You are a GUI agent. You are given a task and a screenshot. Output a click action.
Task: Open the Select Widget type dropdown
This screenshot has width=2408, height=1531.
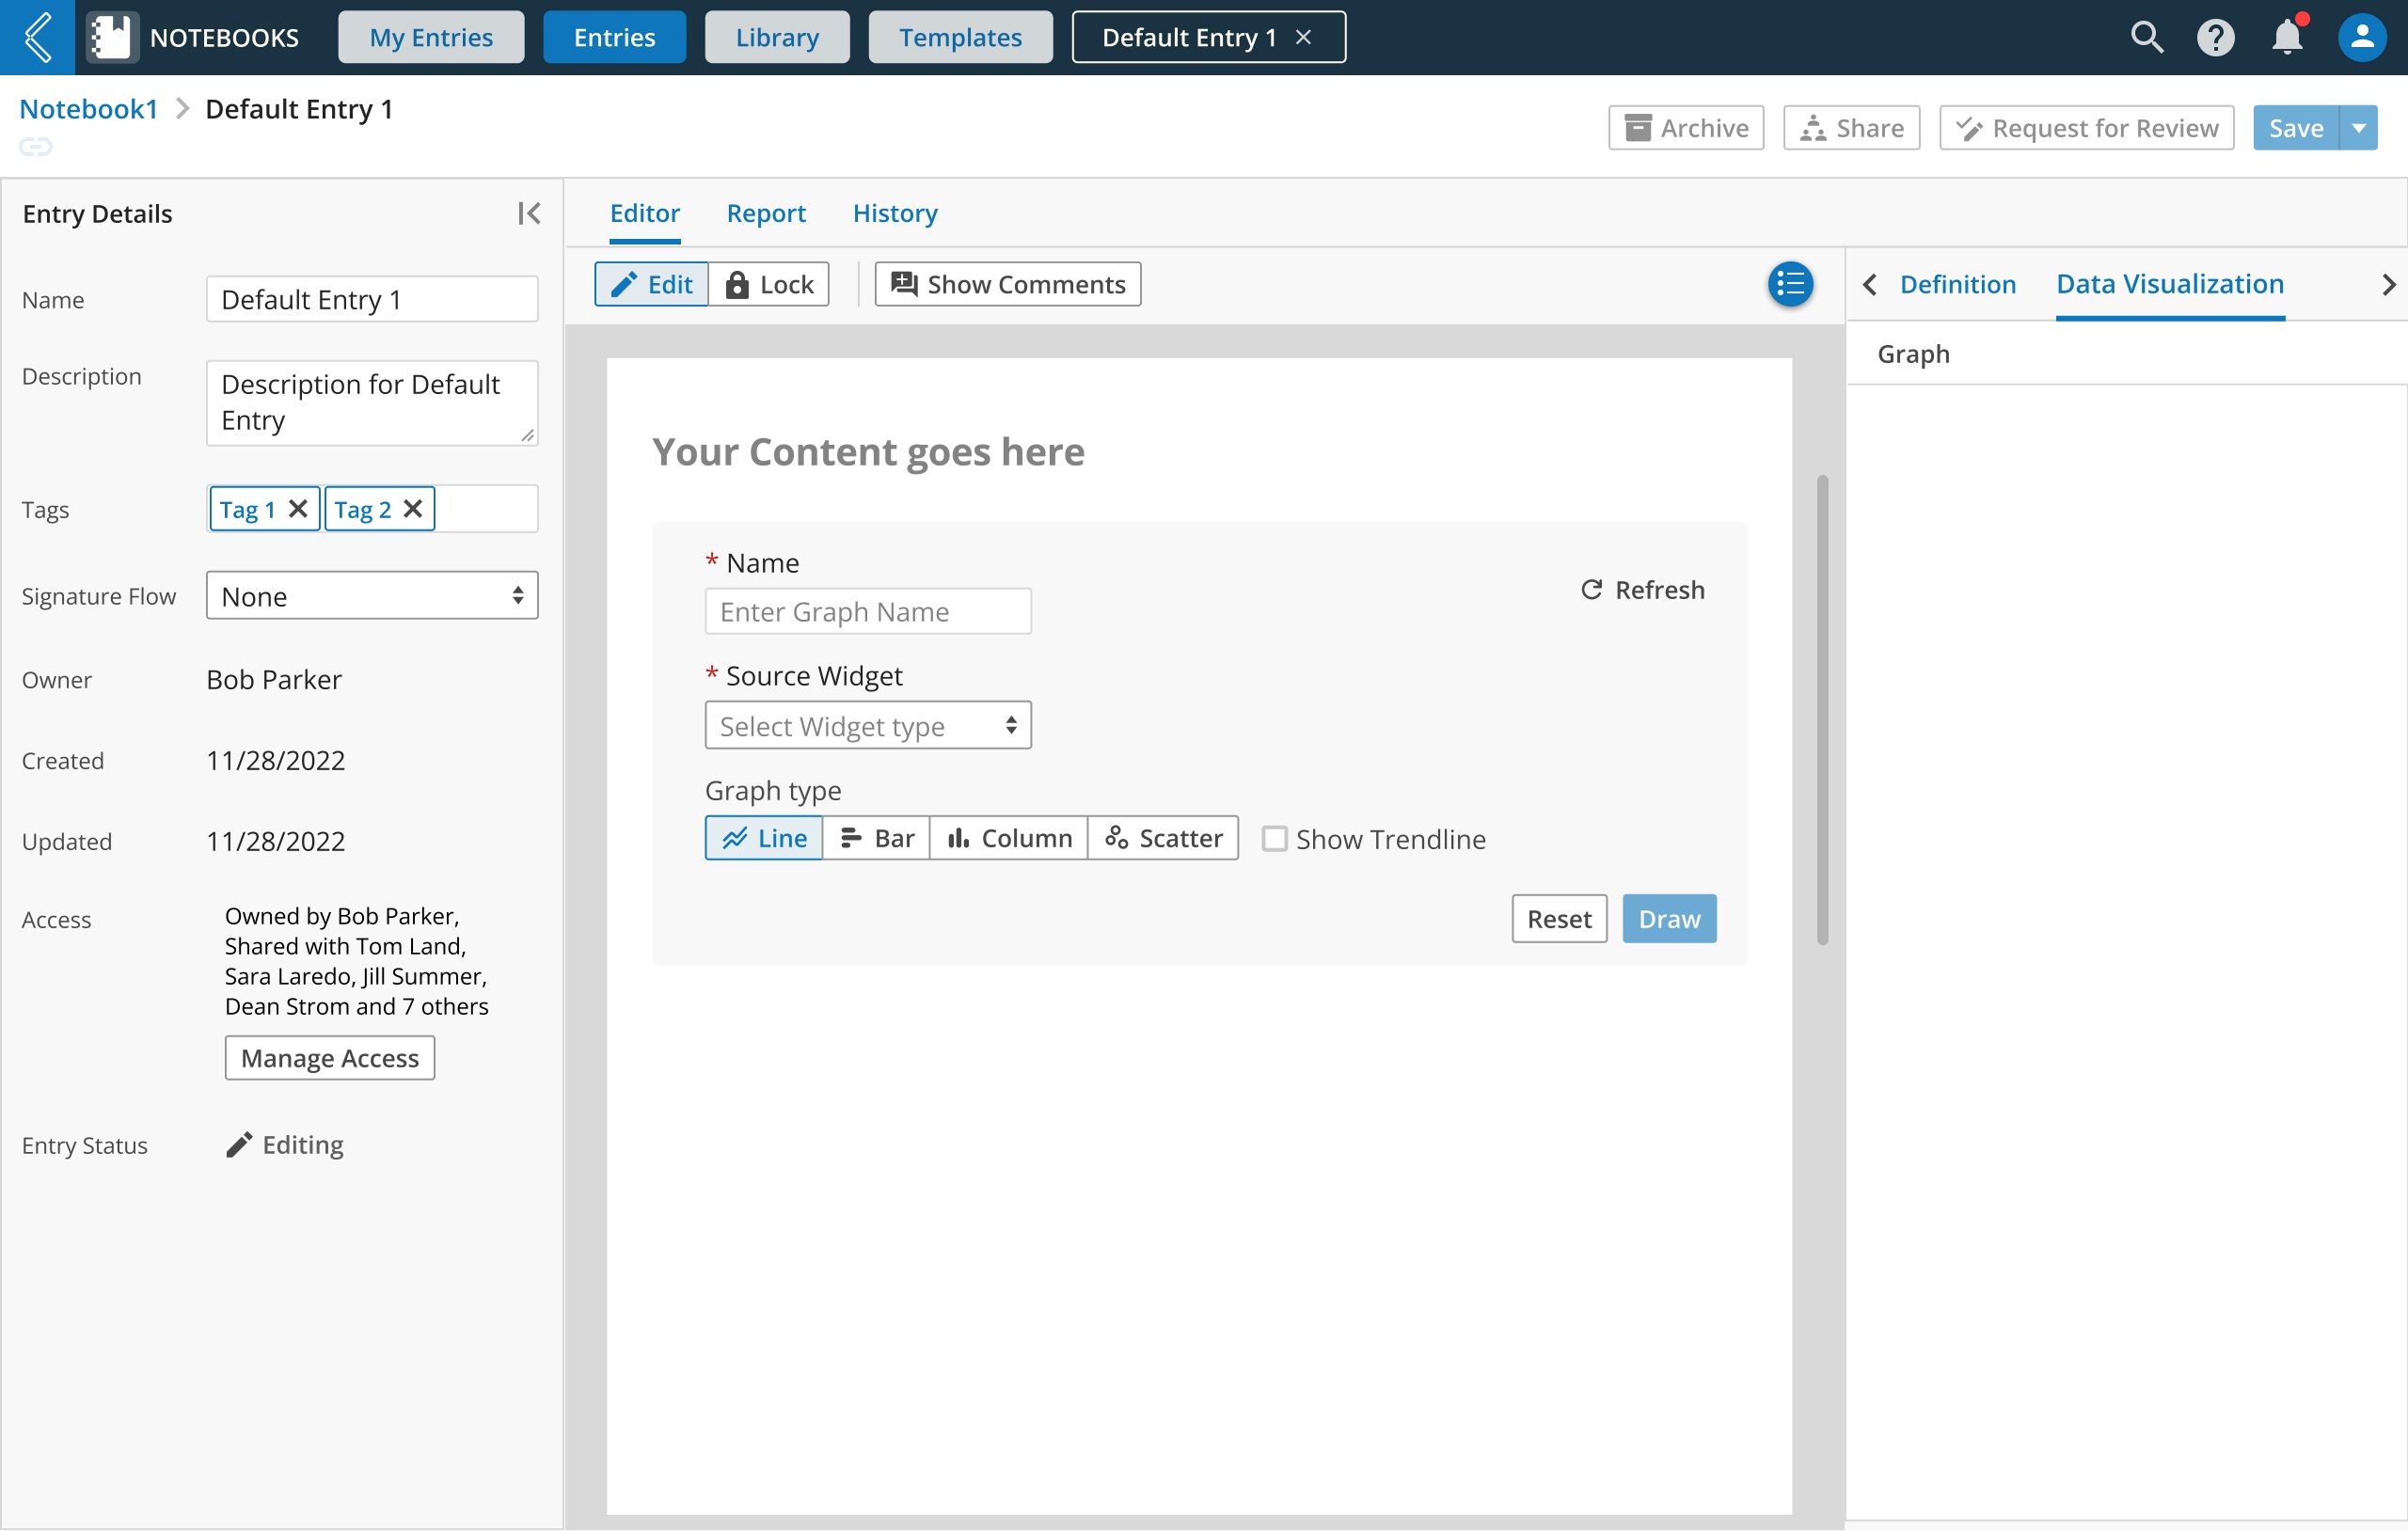(x=867, y=726)
